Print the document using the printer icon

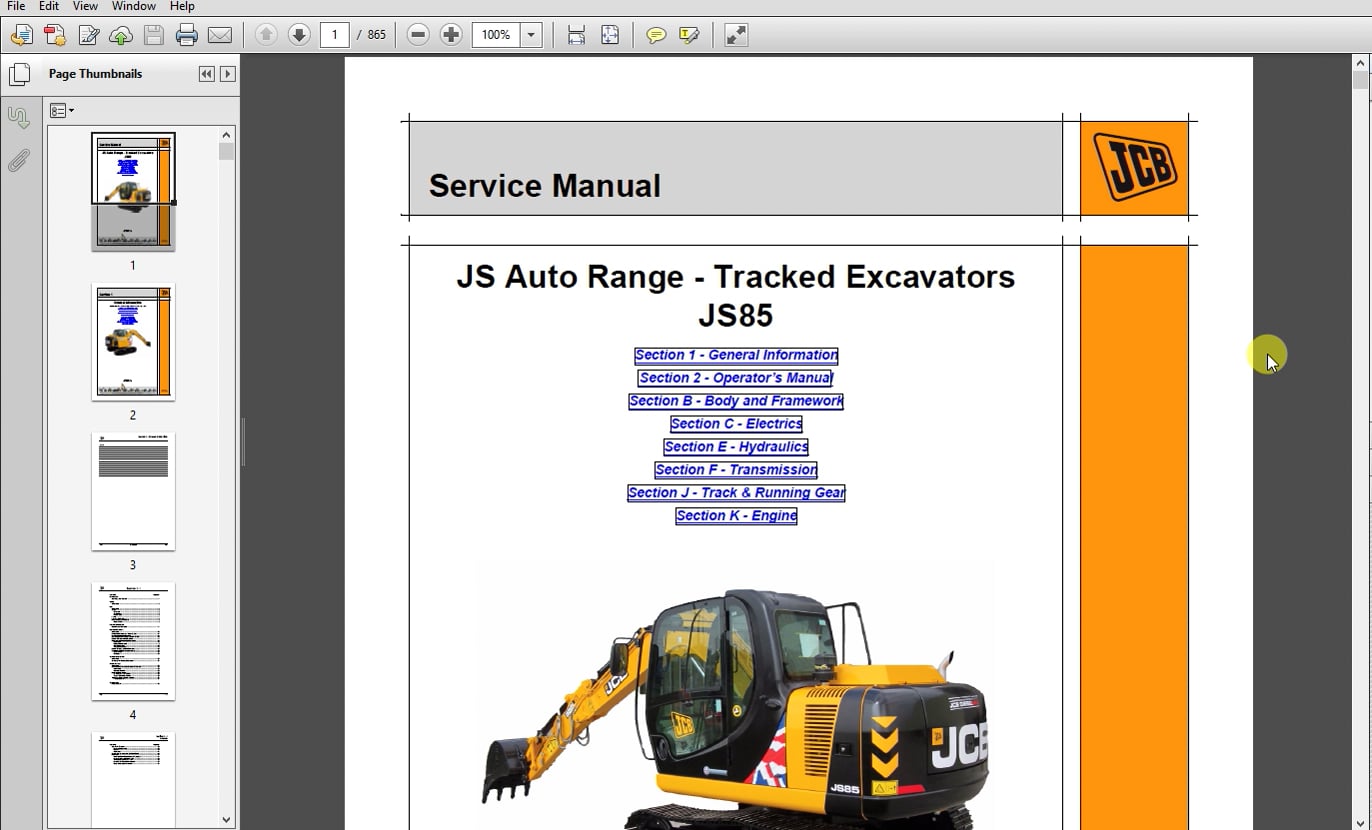187,35
